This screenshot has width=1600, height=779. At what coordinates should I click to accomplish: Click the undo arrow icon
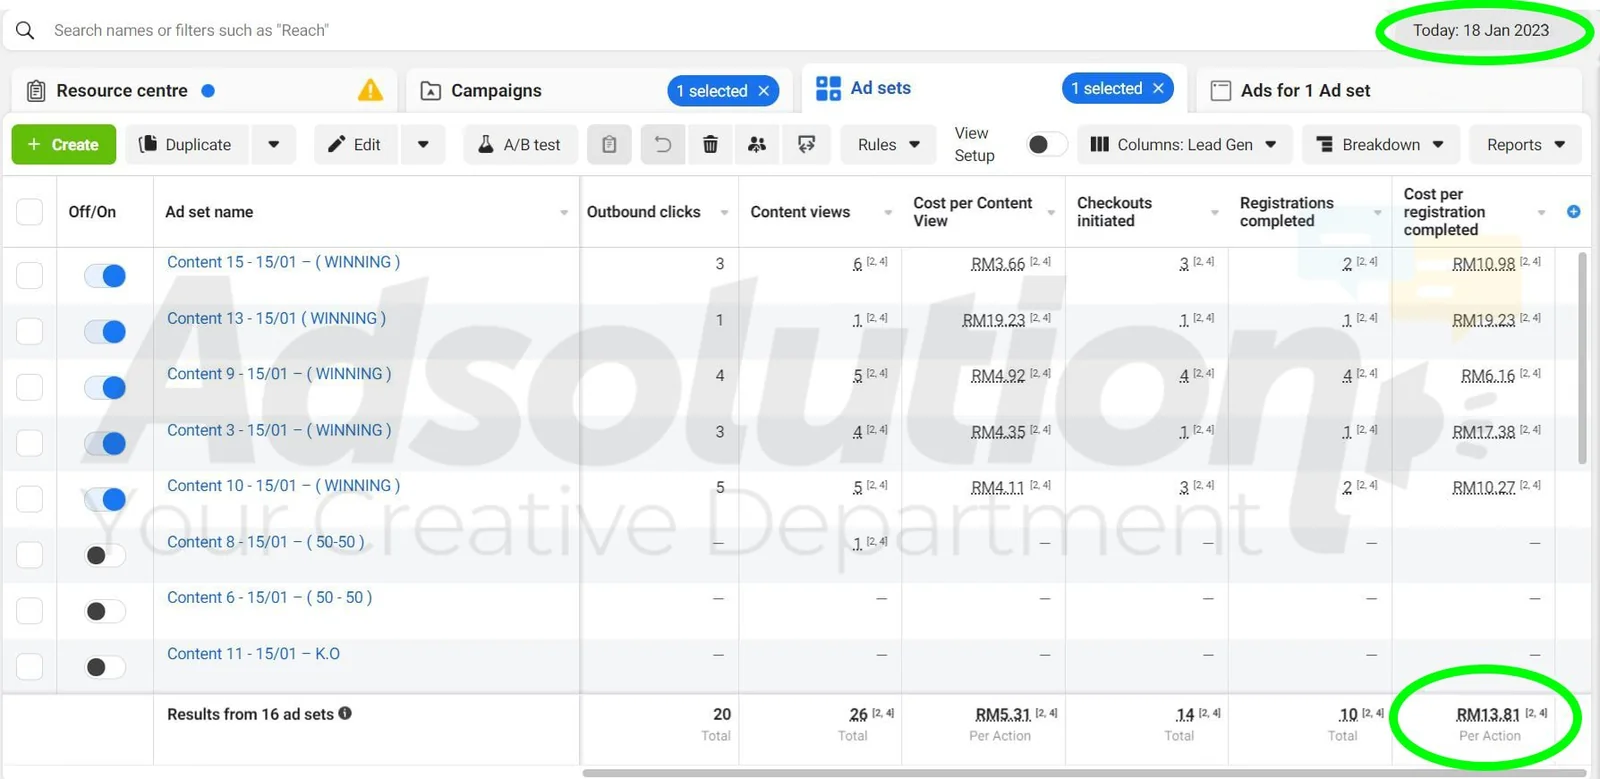pos(662,145)
